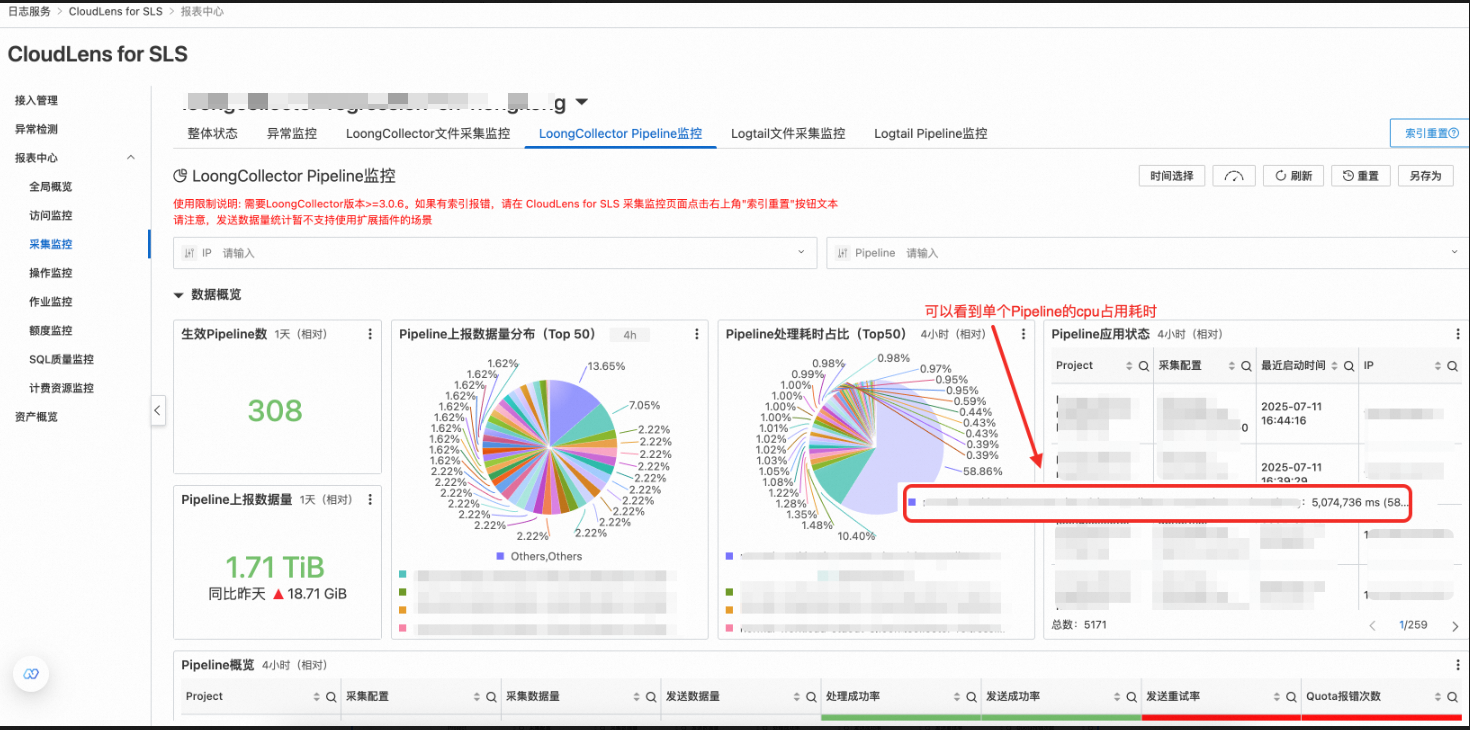1470x730 pixels.
Task: Click the 重置 reset button
Action: [1360, 176]
